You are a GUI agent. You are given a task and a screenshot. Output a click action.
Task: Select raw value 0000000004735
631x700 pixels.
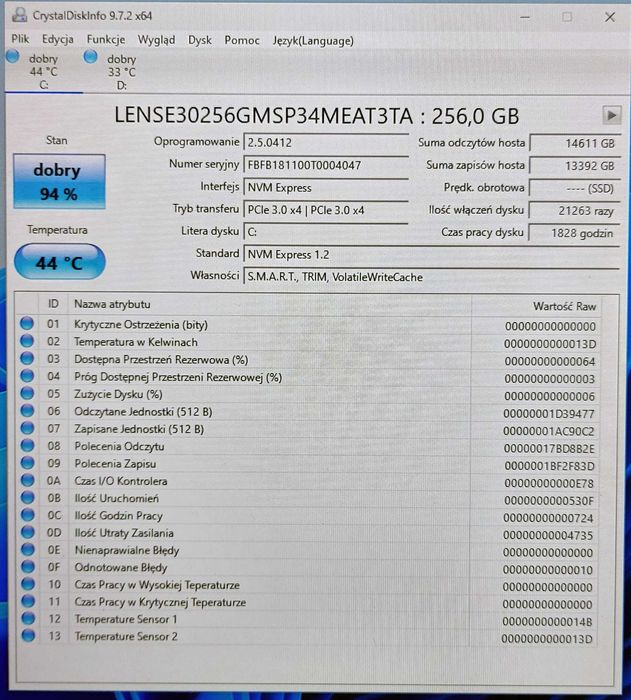548,535
